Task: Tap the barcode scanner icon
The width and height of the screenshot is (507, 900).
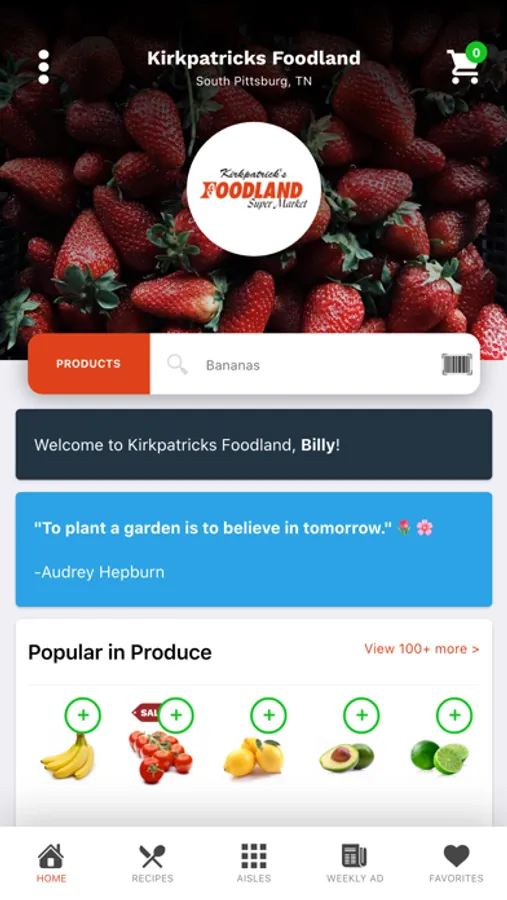Action: pyautogui.click(x=456, y=364)
